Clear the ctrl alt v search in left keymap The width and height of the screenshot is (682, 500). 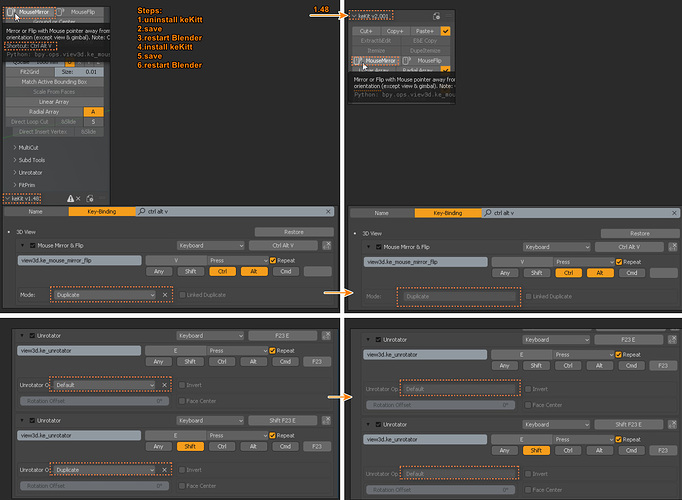328,211
